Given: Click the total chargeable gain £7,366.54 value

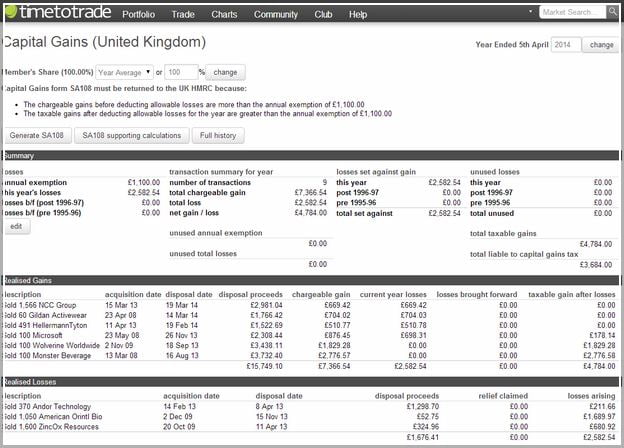Looking at the screenshot, I should (311, 193).
